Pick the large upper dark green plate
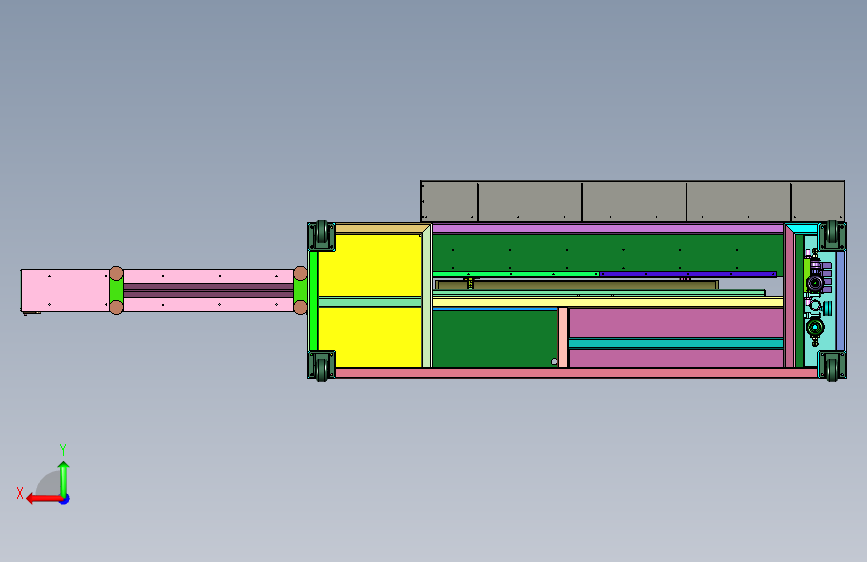867x562 pixels. pos(607,252)
